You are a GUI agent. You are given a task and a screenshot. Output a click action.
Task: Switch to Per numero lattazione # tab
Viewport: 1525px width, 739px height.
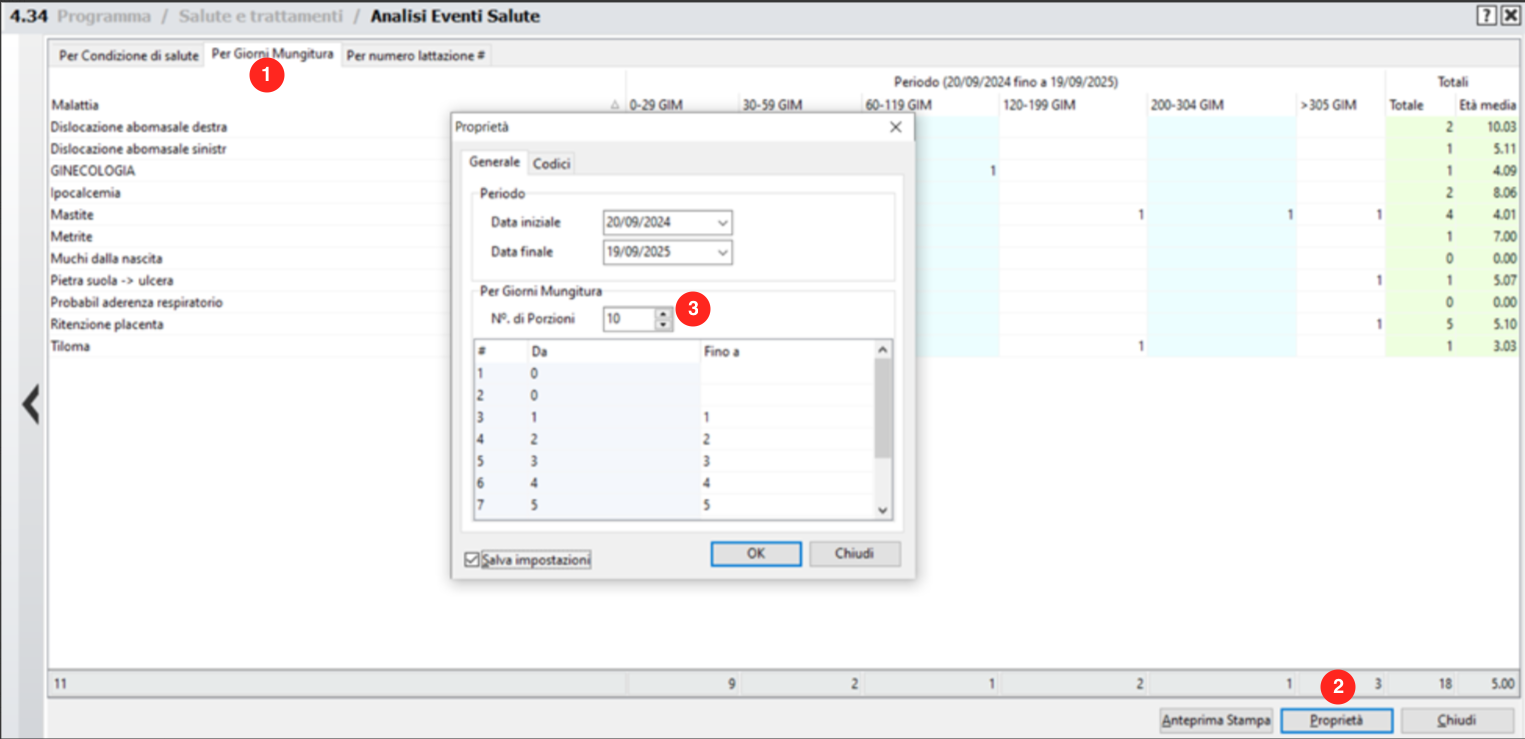point(415,56)
